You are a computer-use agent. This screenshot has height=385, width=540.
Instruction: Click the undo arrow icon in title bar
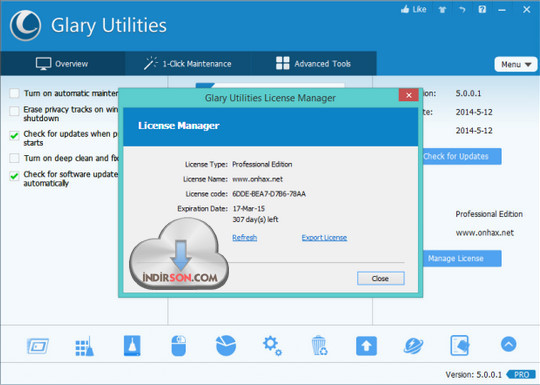pos(462,10)
